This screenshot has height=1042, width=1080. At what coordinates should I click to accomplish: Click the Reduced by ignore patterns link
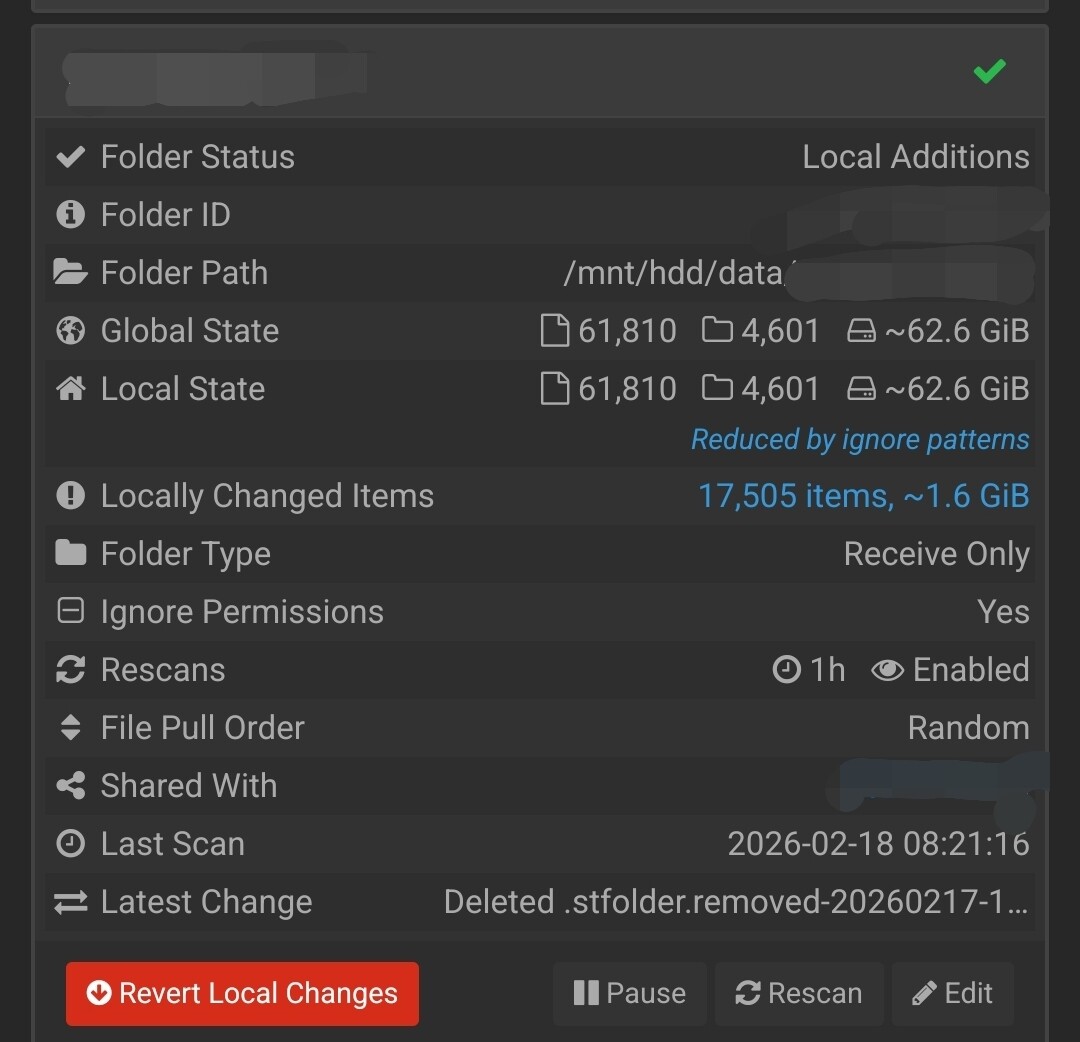tap(860, 440)
